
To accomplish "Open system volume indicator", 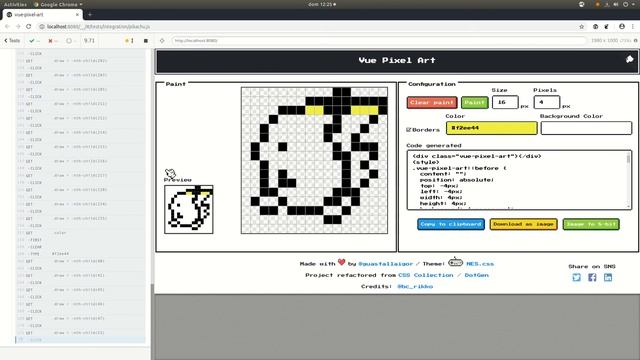I will pyautogui.click(x=616, y=4).
